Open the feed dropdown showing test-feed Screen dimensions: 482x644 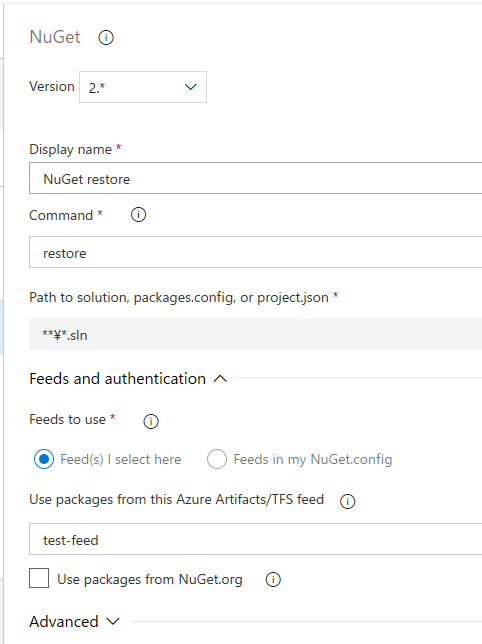click(255, 539)
